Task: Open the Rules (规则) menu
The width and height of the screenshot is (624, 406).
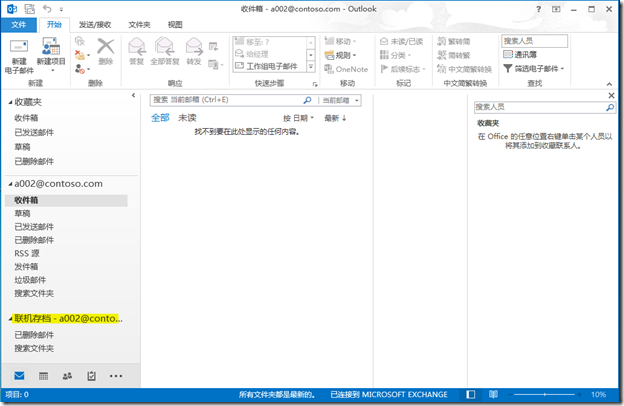Action: pos(340,55)
